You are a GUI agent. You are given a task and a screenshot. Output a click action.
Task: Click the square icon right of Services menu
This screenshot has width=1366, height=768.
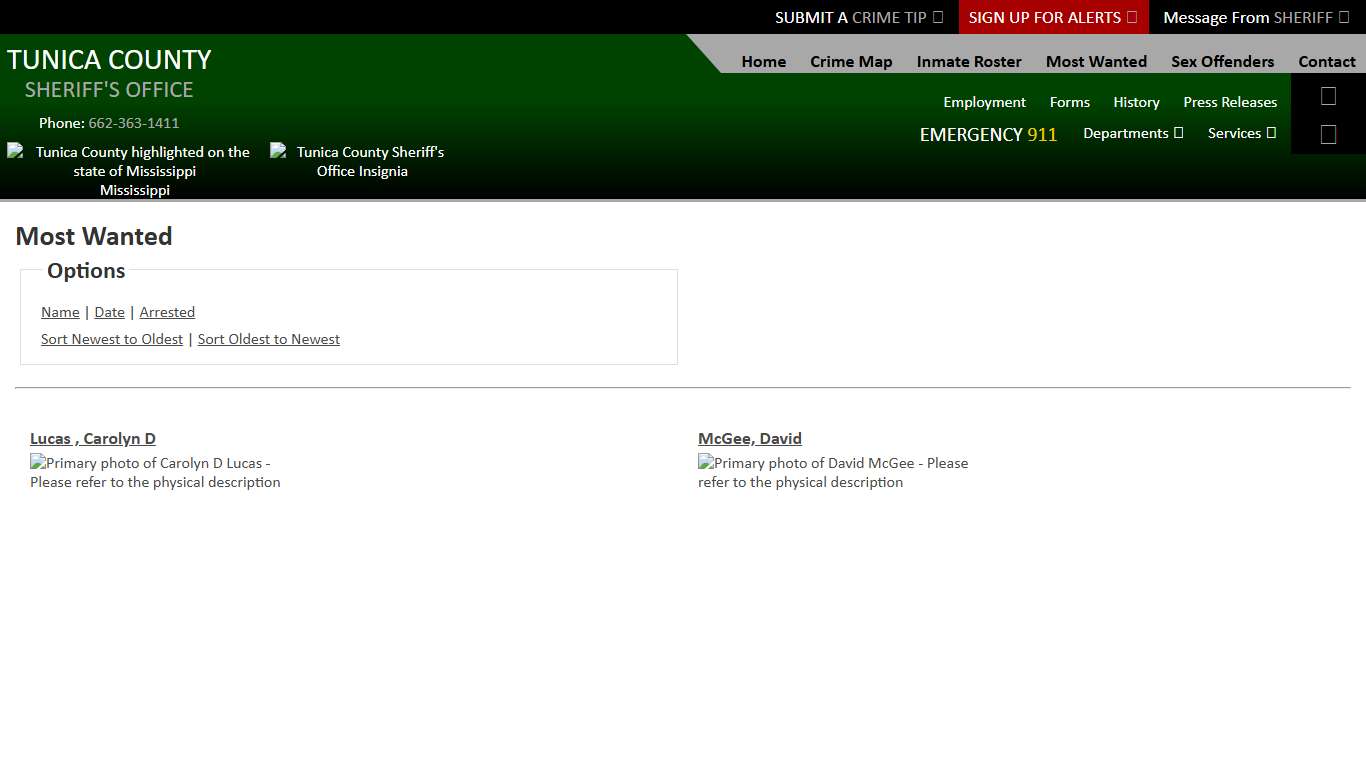[x=1328, y=134]
